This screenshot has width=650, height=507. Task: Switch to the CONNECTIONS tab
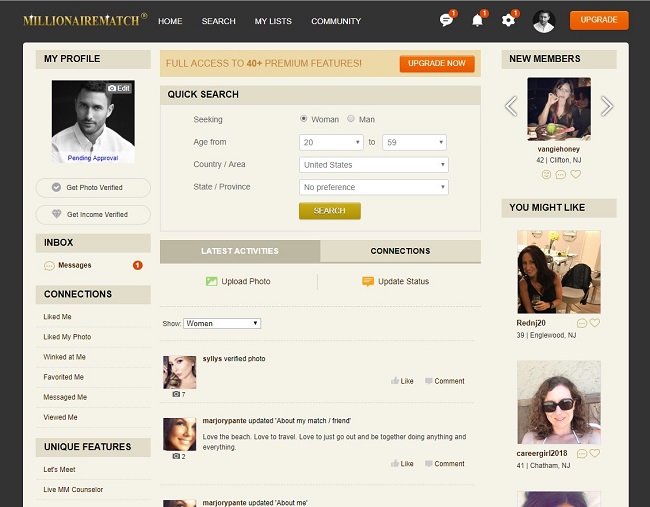[x=400, y=251]
